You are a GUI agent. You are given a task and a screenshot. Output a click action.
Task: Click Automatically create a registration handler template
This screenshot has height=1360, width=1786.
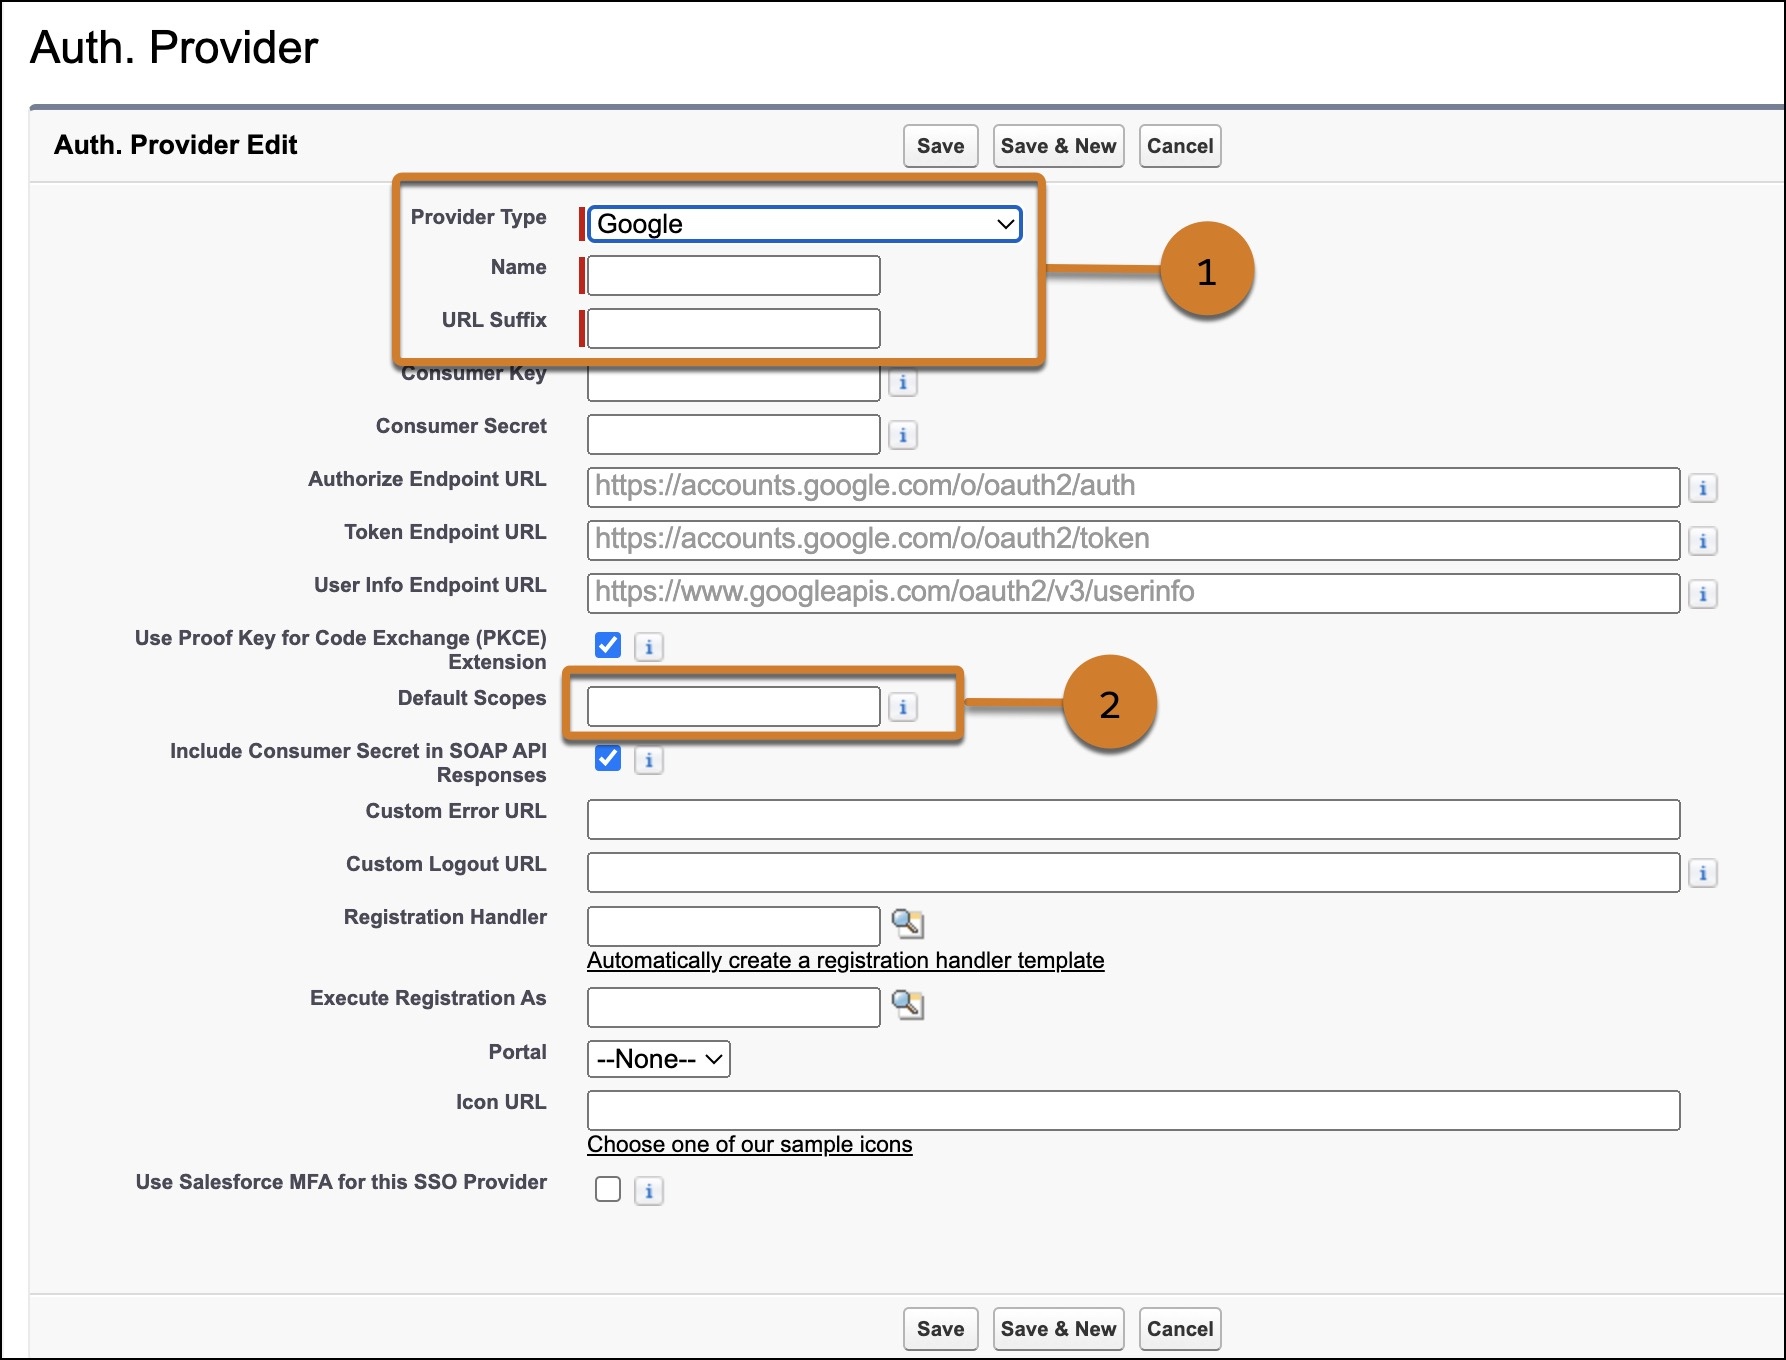click(x=845, y=961)
